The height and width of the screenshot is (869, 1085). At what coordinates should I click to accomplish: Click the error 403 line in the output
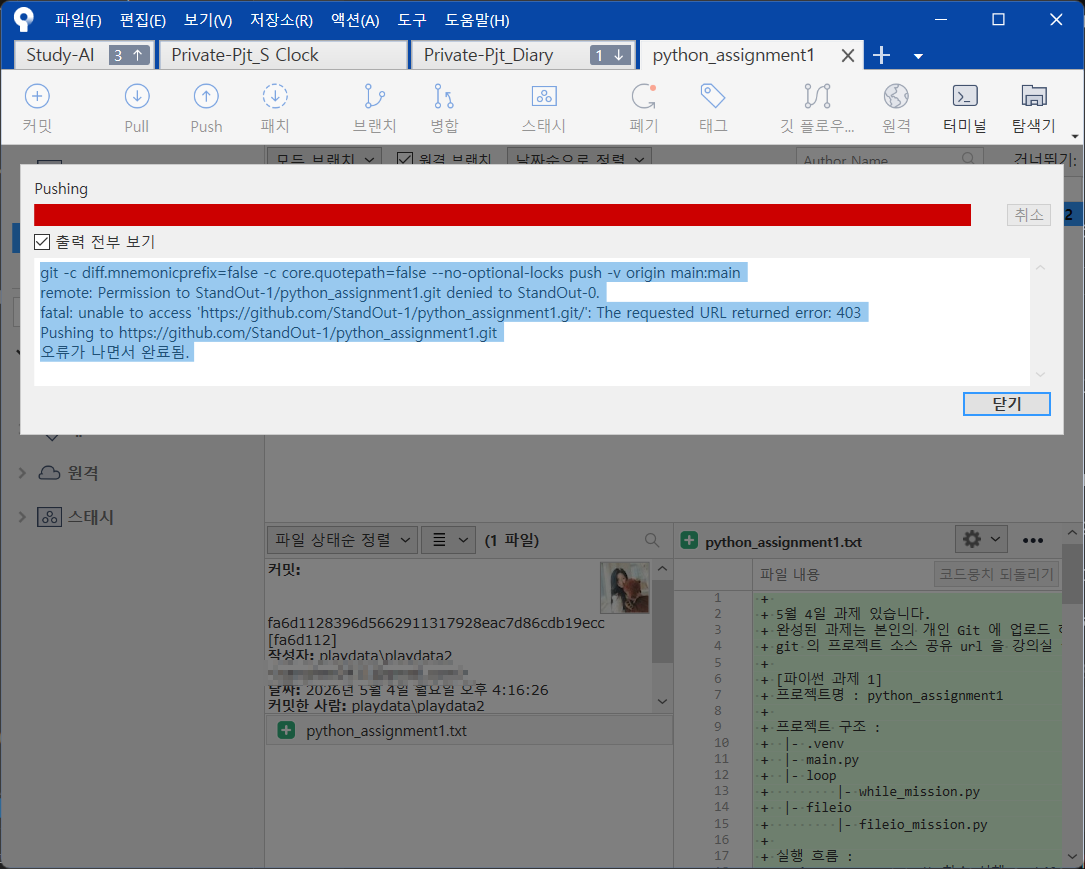(450, 313)
